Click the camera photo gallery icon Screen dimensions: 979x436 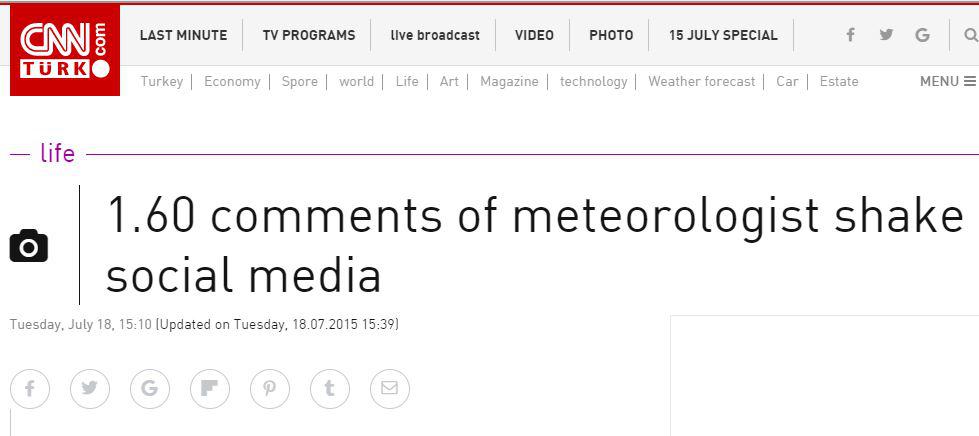point(29,245)
